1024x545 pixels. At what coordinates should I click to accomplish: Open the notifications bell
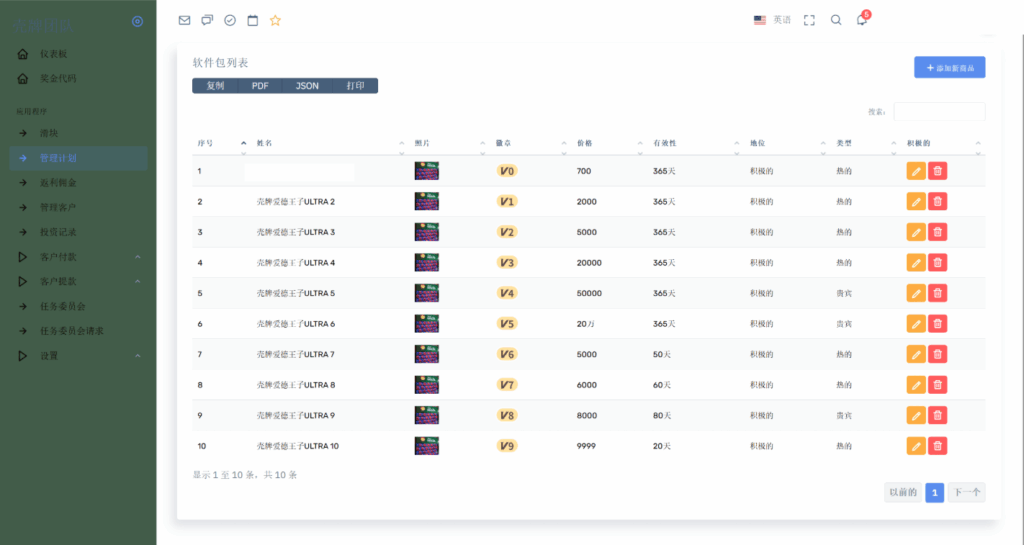pos(861,20)
